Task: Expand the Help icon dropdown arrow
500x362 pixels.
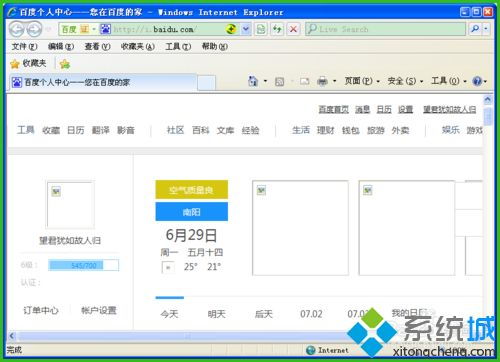Action: coord(485,81)
